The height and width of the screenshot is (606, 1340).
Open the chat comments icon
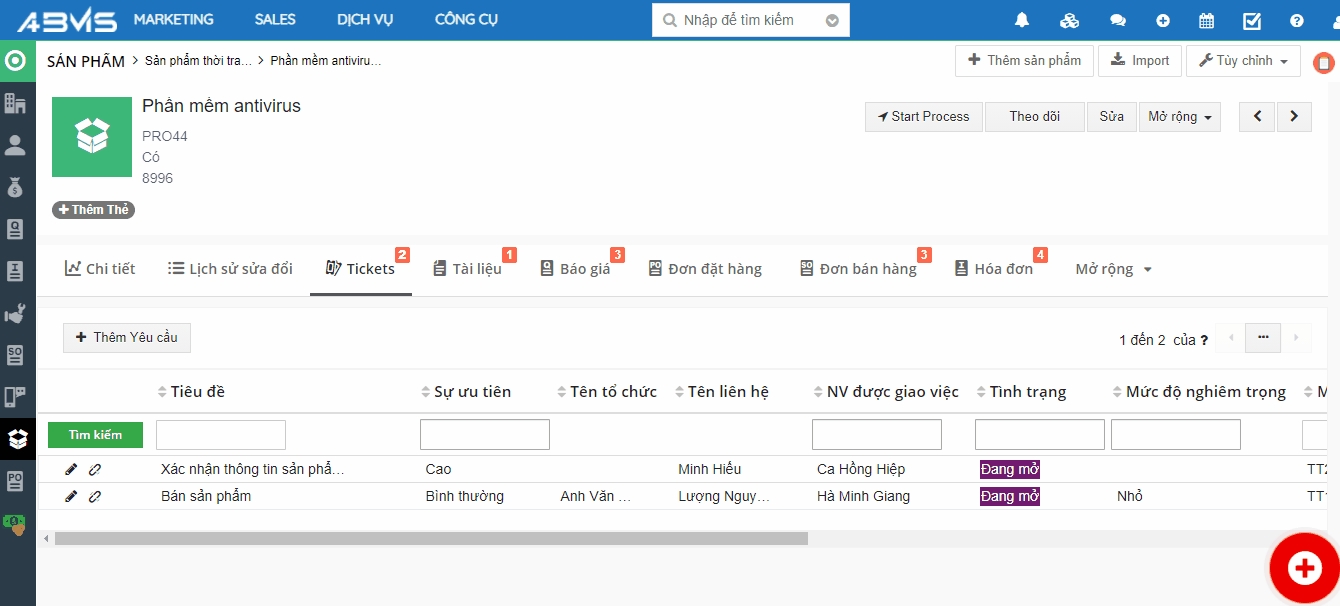click(1118, 20)
